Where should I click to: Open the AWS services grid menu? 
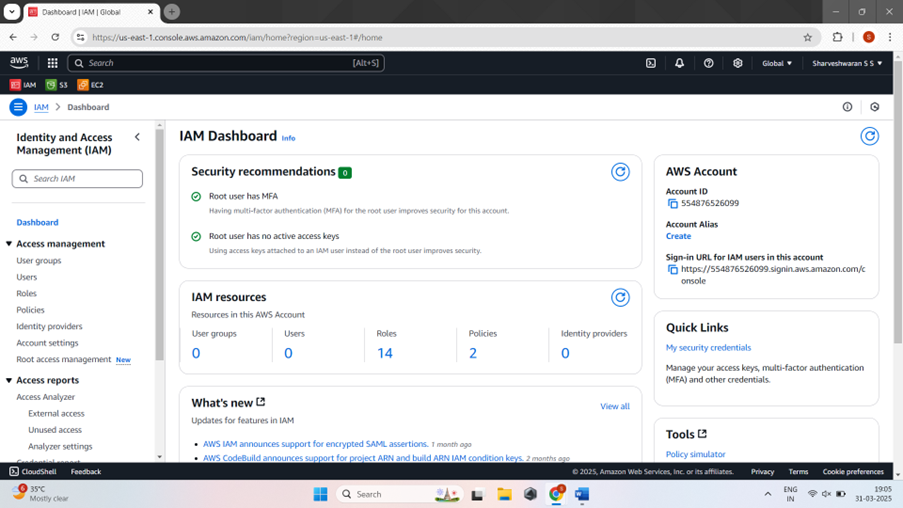(x=52, y=63)
